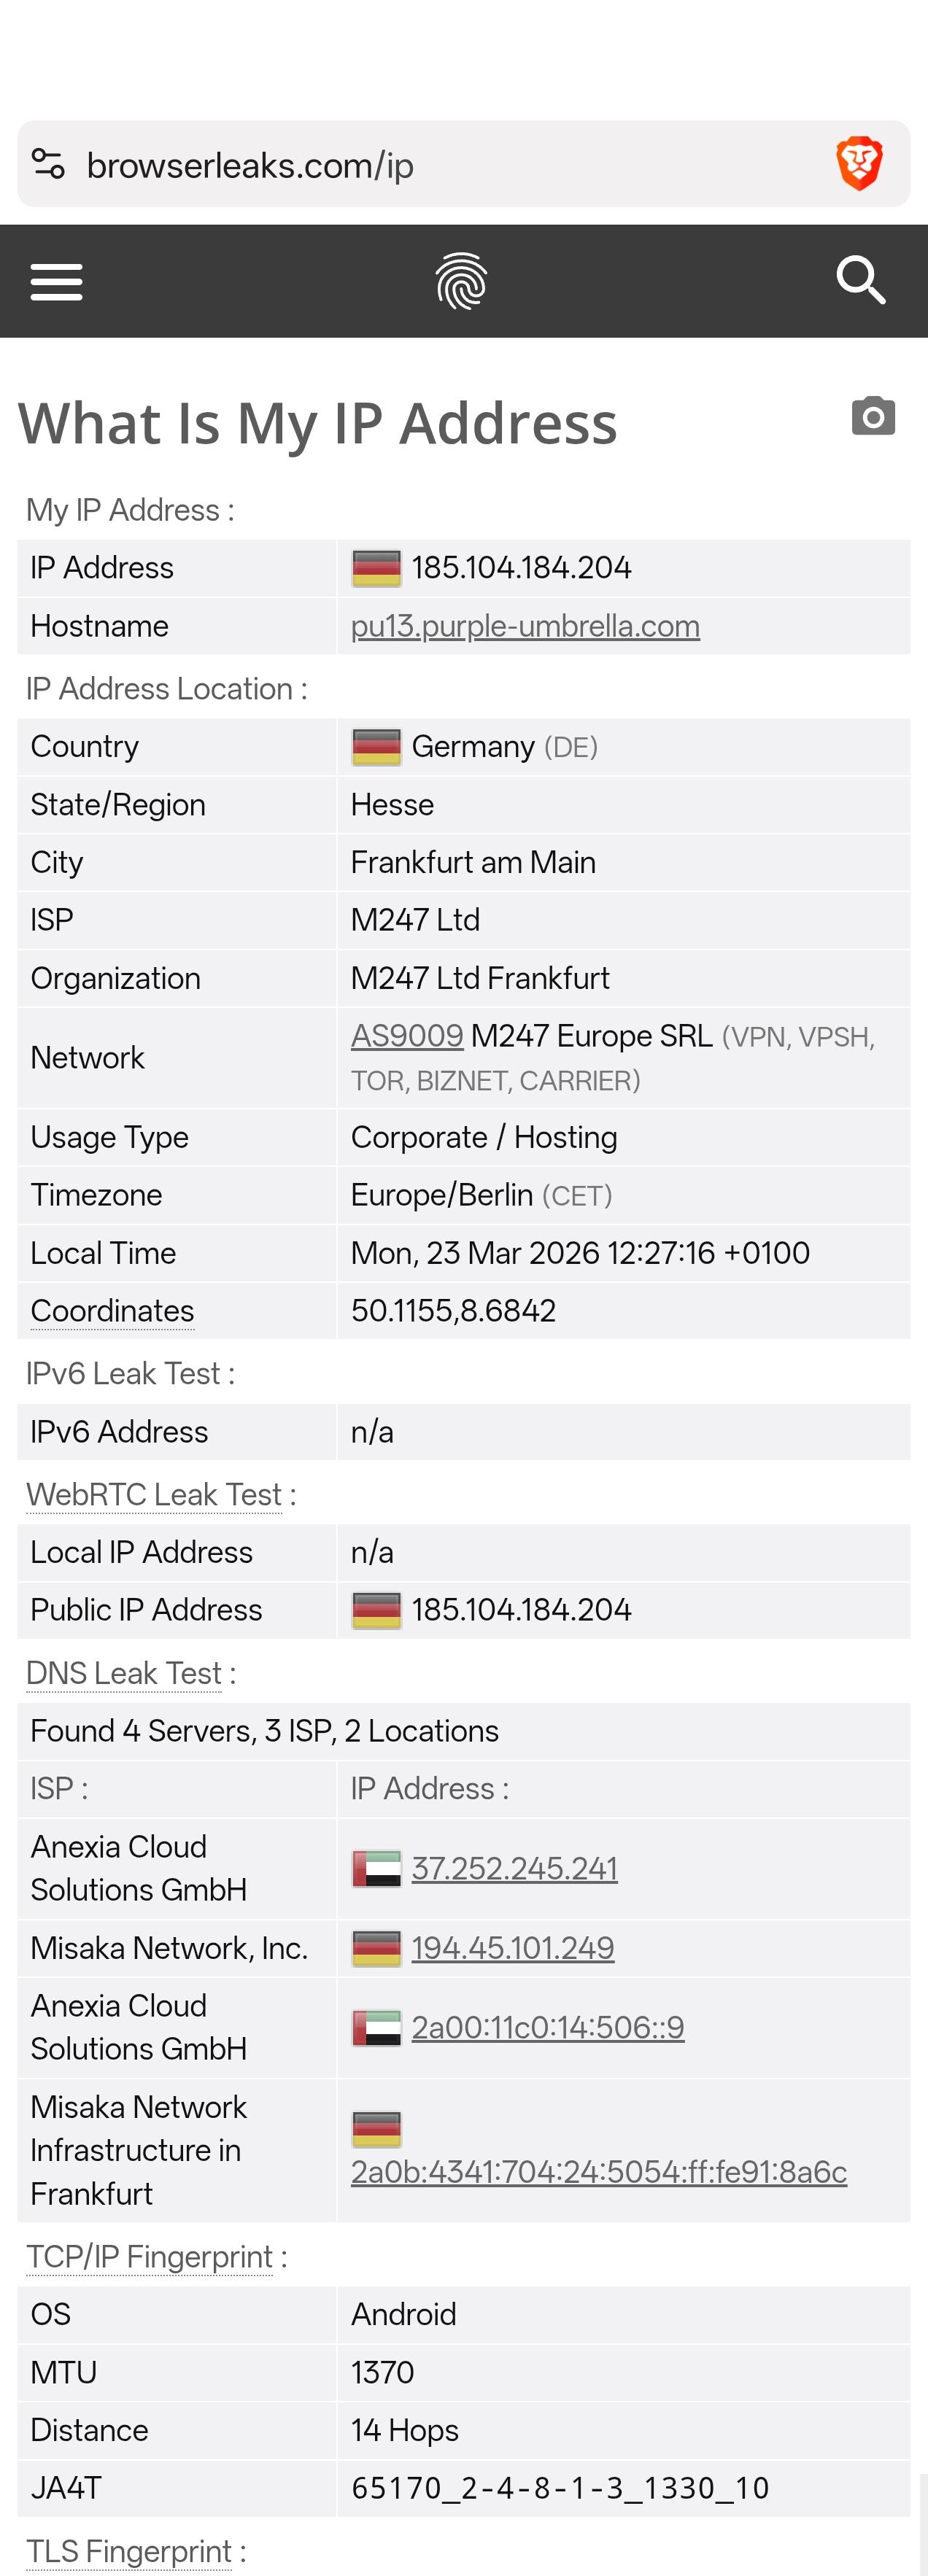The width and height of the screenshot is (928, 2576).
Task: Open the 2a0b:4341:704:24:5054:ff:fe91:8a6c link
Action: pyautogui.click(x=598, y=2172)
